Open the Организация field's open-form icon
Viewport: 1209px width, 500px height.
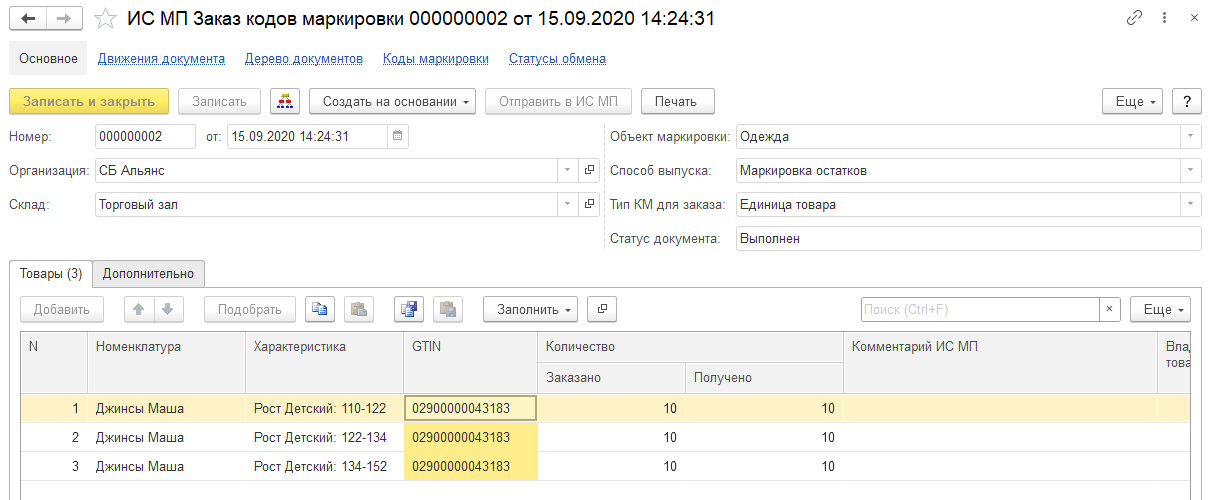click(x=589, y=170)
